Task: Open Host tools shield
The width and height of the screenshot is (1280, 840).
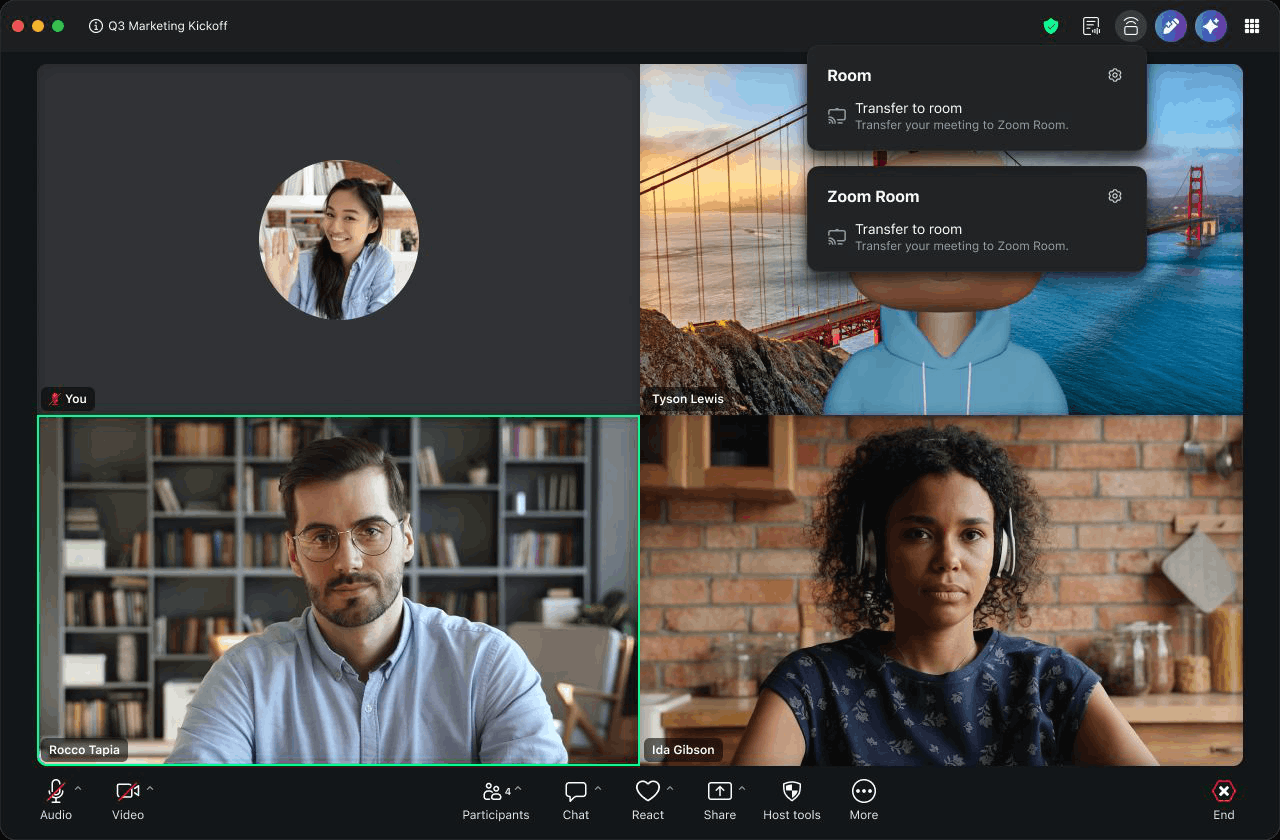Action: tap(792, 800)
